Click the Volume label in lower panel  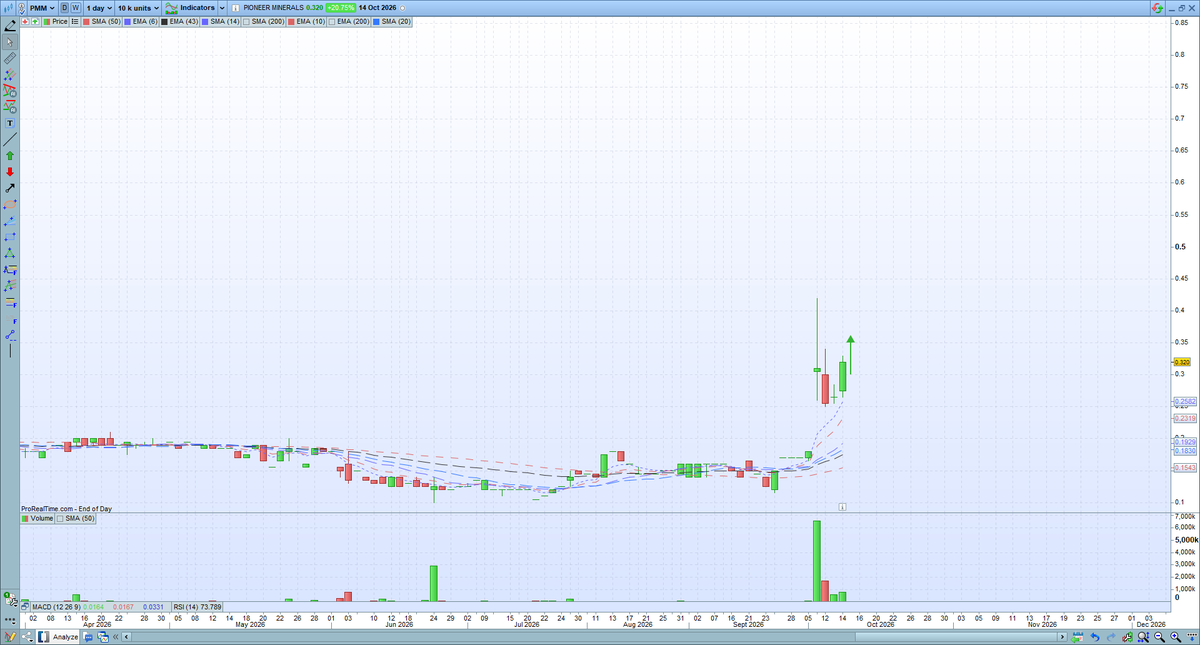coord(37,519)
